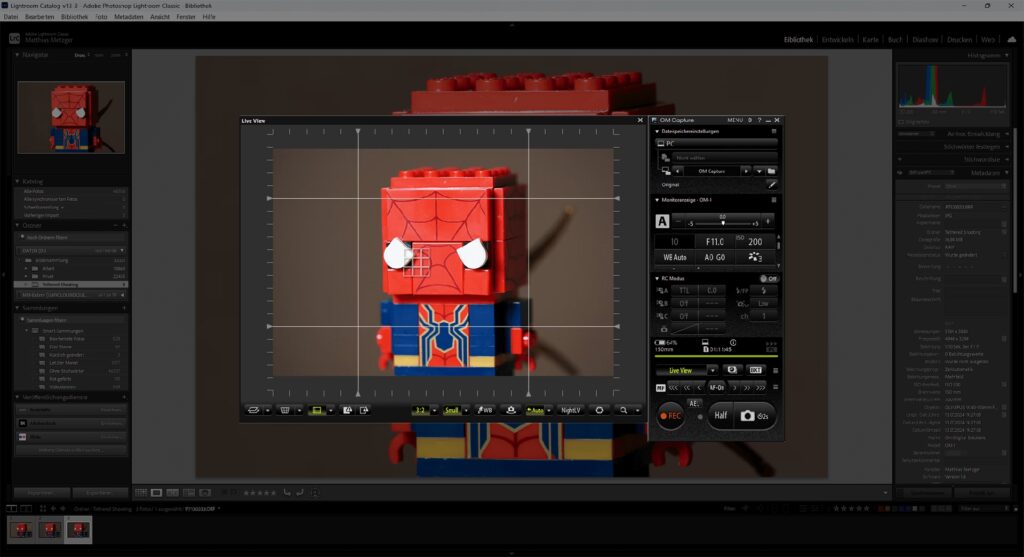Select the first filmstrip thumbnail
This screenshot has height=557, width=1024.
pyautogui.click(x=21, y=530)
